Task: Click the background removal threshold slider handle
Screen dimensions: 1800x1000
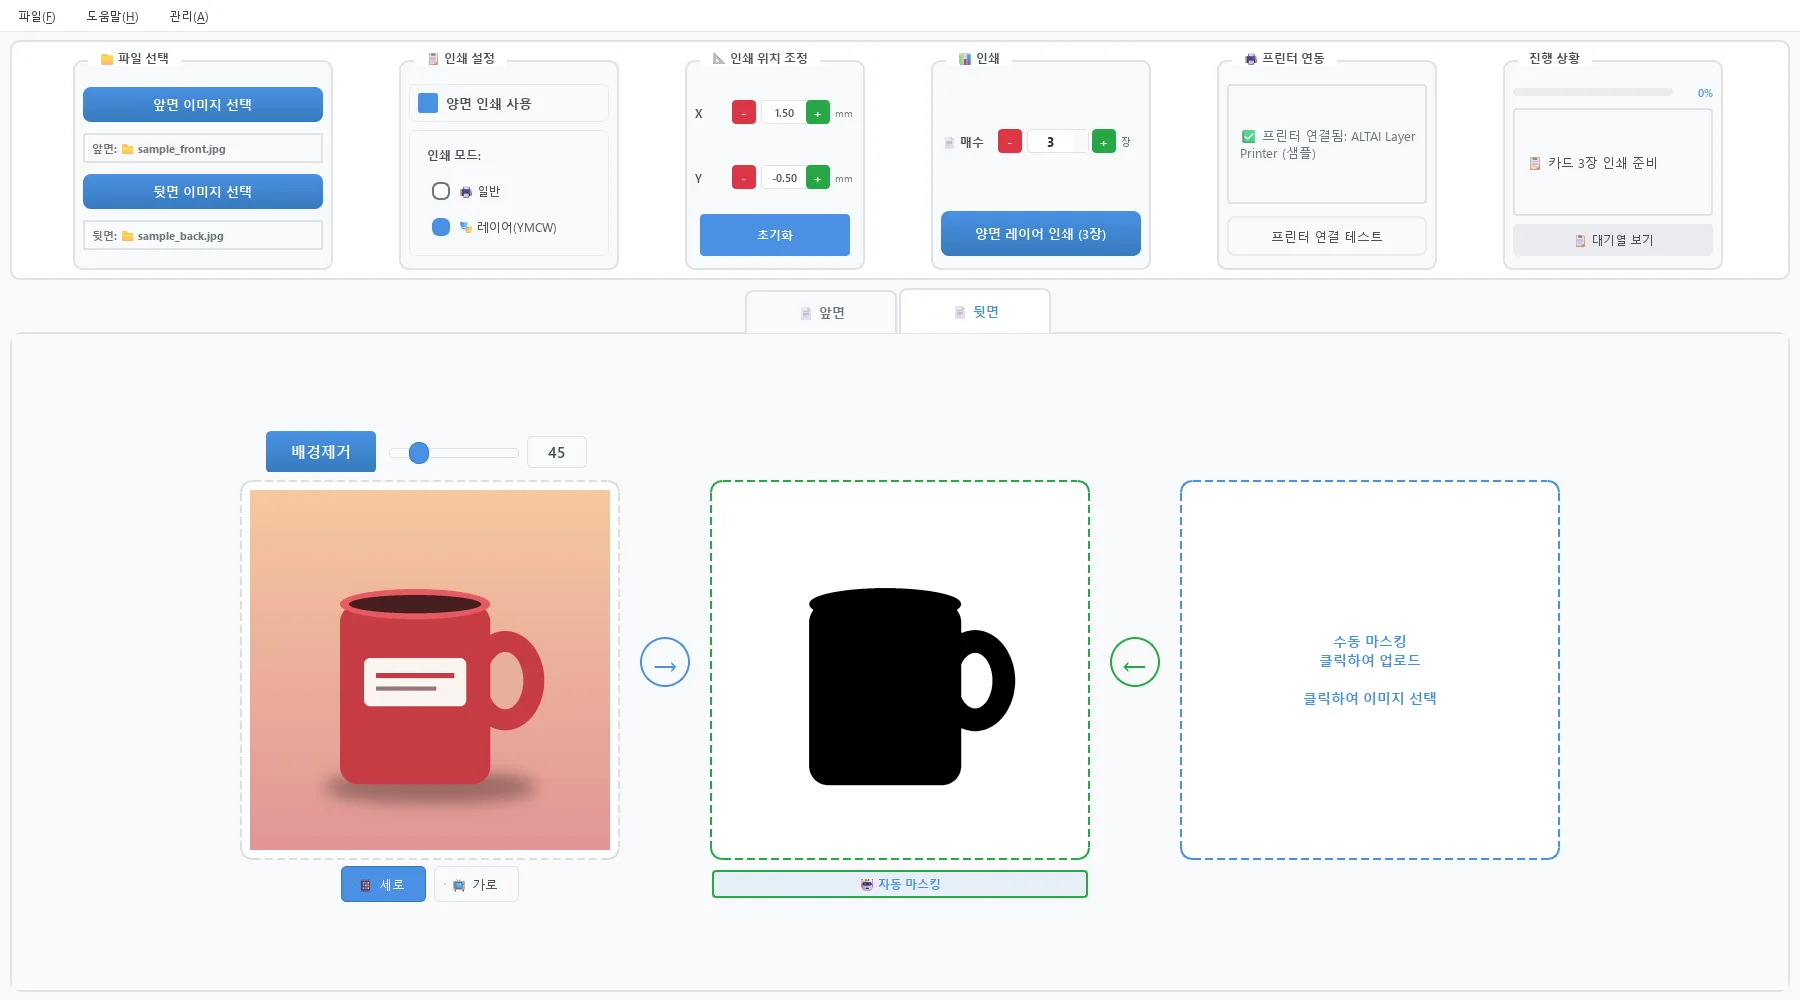Action: coord(419,453)
